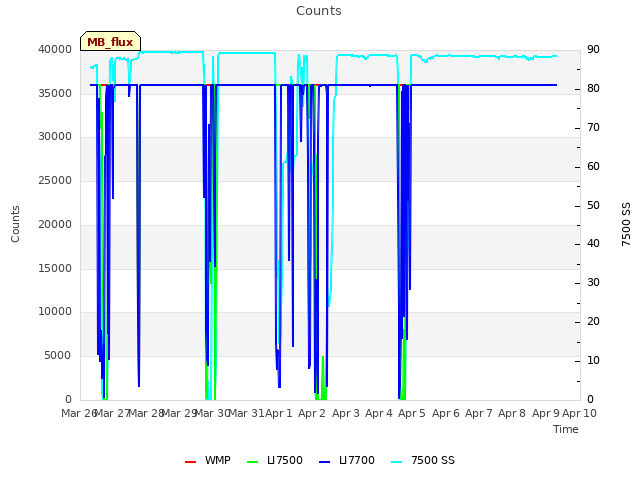Screen dimensions: 640x480
Task: Click the chart title Counts
Action: [x=319, y=11]
